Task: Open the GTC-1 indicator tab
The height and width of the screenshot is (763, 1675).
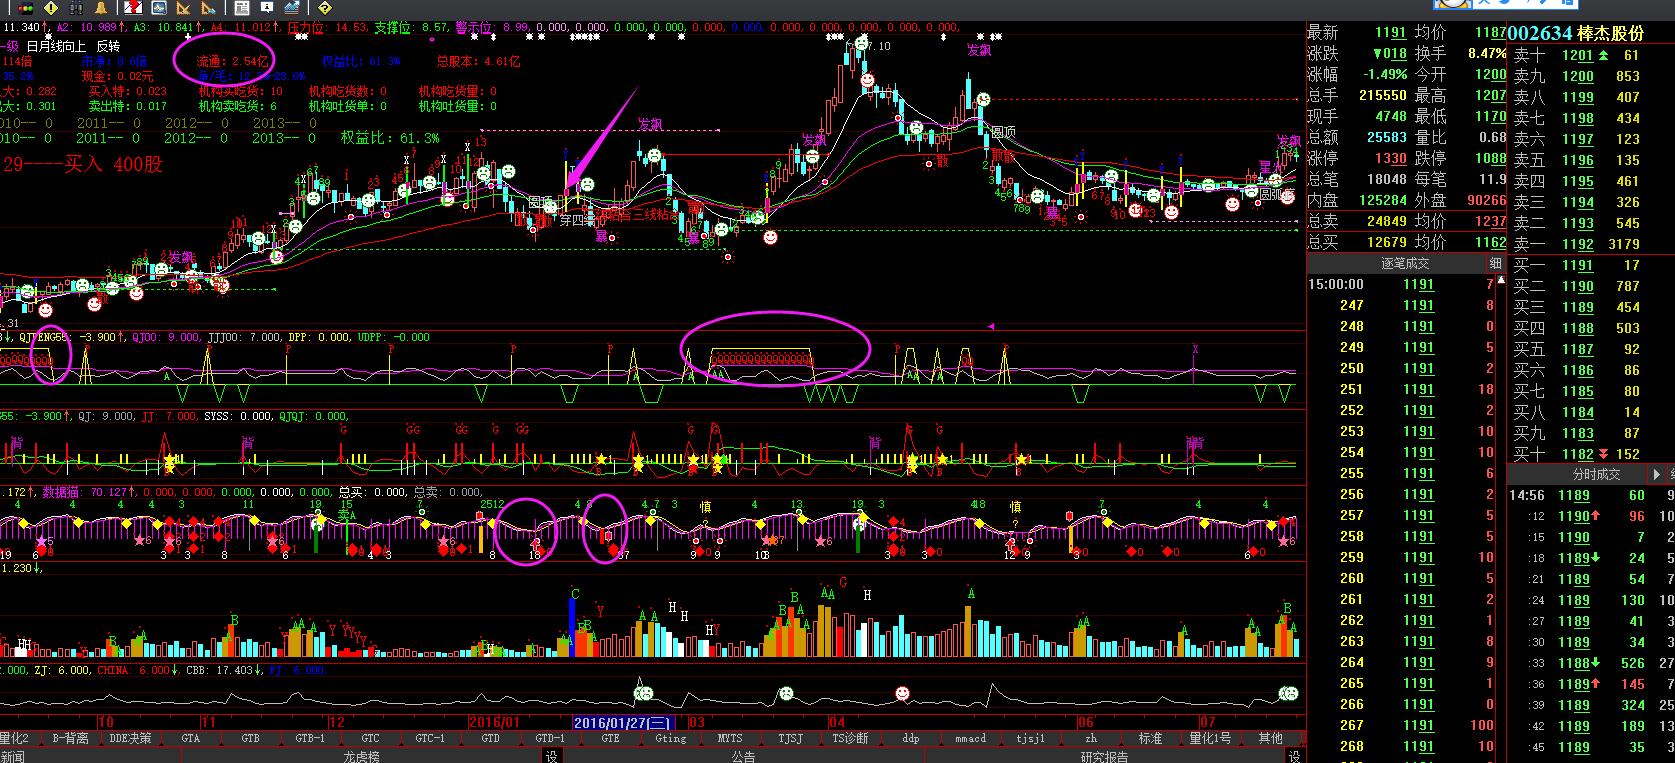Action: point(431,738)
